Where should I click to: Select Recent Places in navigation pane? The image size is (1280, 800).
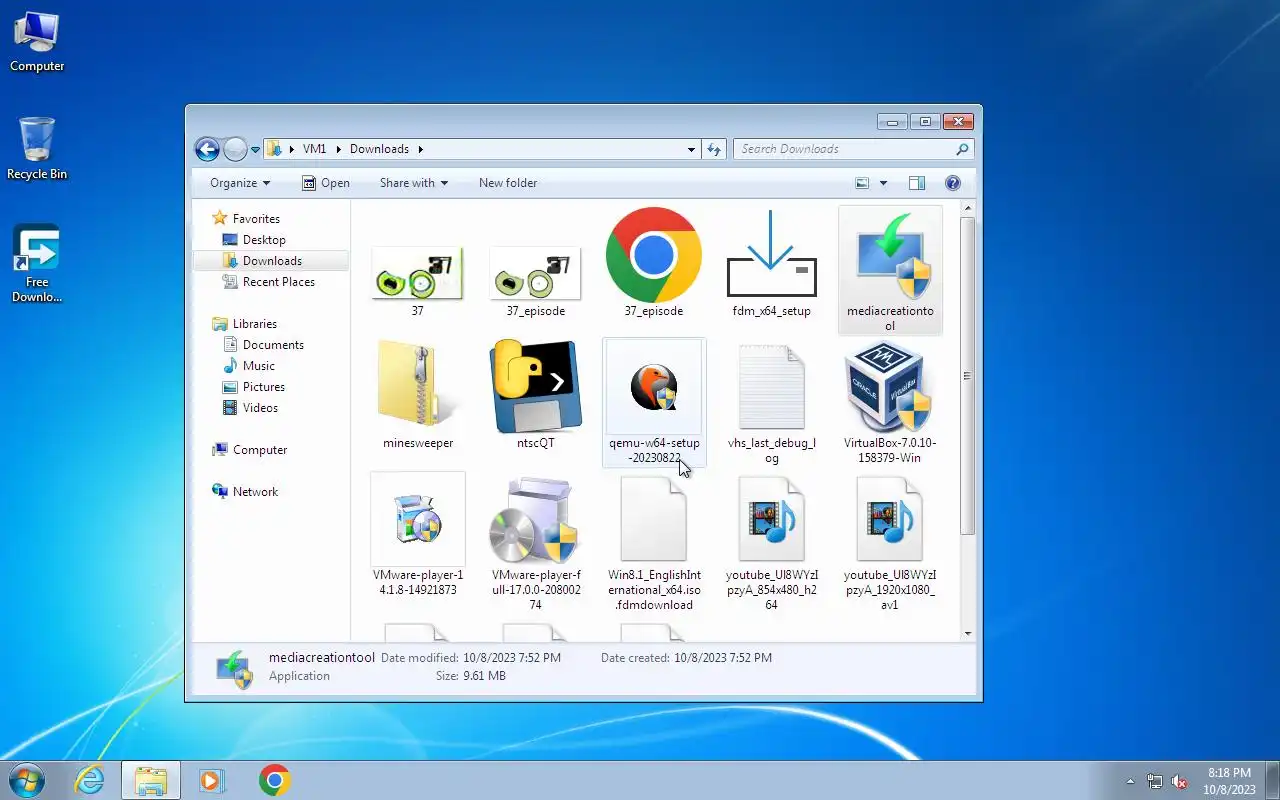[279, 282]
